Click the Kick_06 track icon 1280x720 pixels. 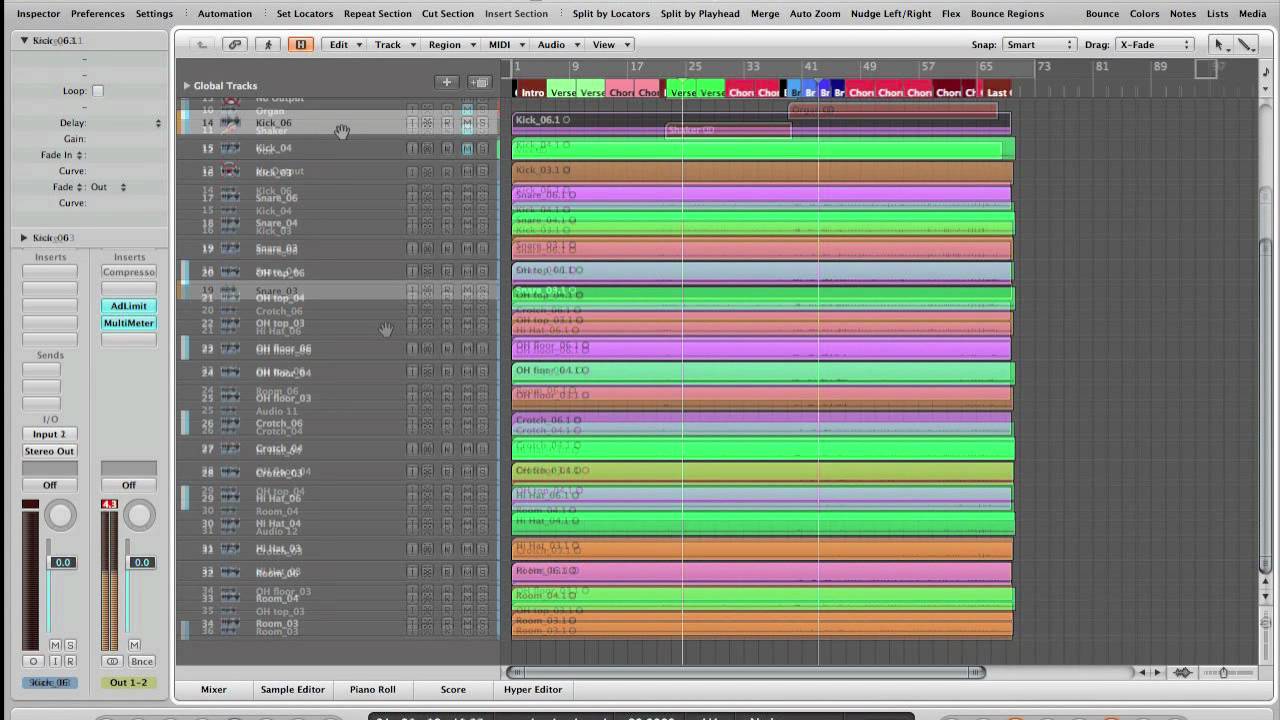pyautogui.click(x=230, y=123)
